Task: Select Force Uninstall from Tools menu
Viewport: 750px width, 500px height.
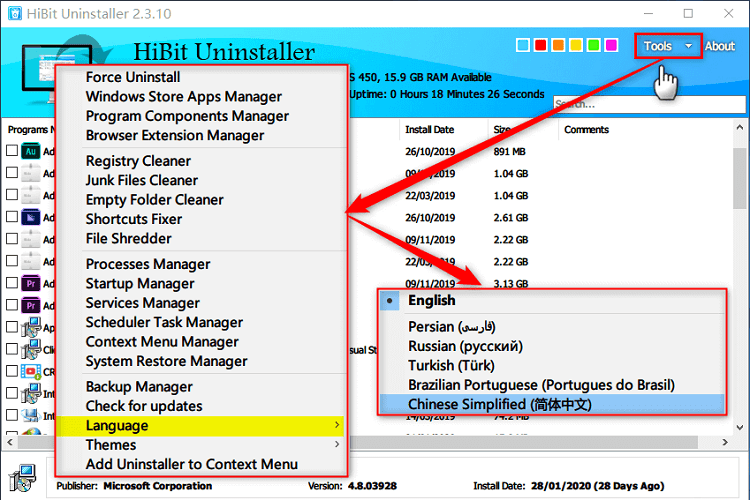Action: (133, 77)
